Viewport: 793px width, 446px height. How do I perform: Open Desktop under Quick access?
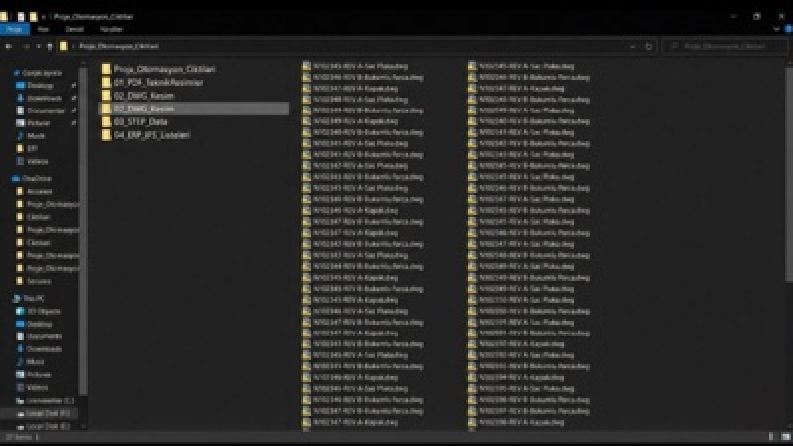point(35,85)
